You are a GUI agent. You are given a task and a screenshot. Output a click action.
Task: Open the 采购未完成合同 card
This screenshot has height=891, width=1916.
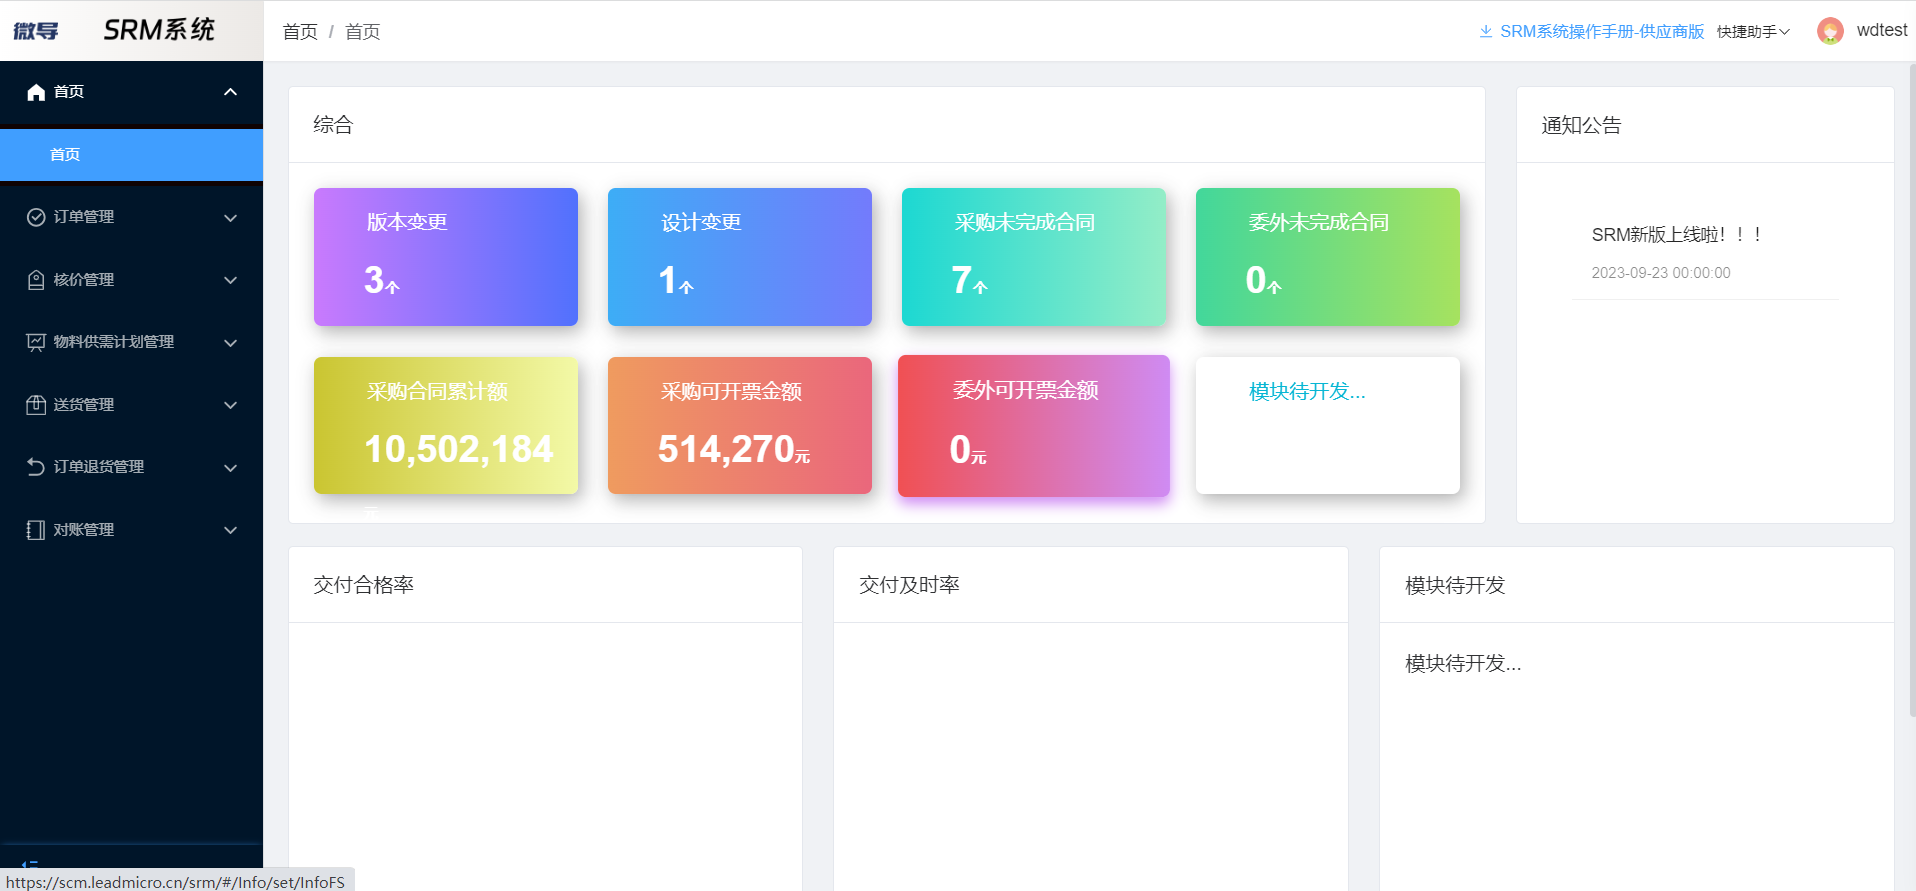click(1033, 257)
